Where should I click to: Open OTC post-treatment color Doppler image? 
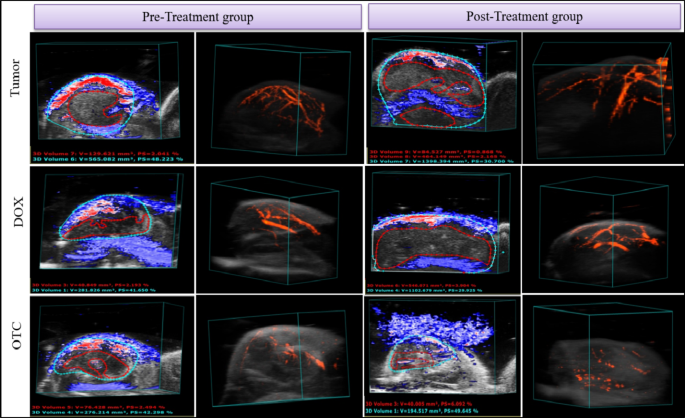pos(442,356)
